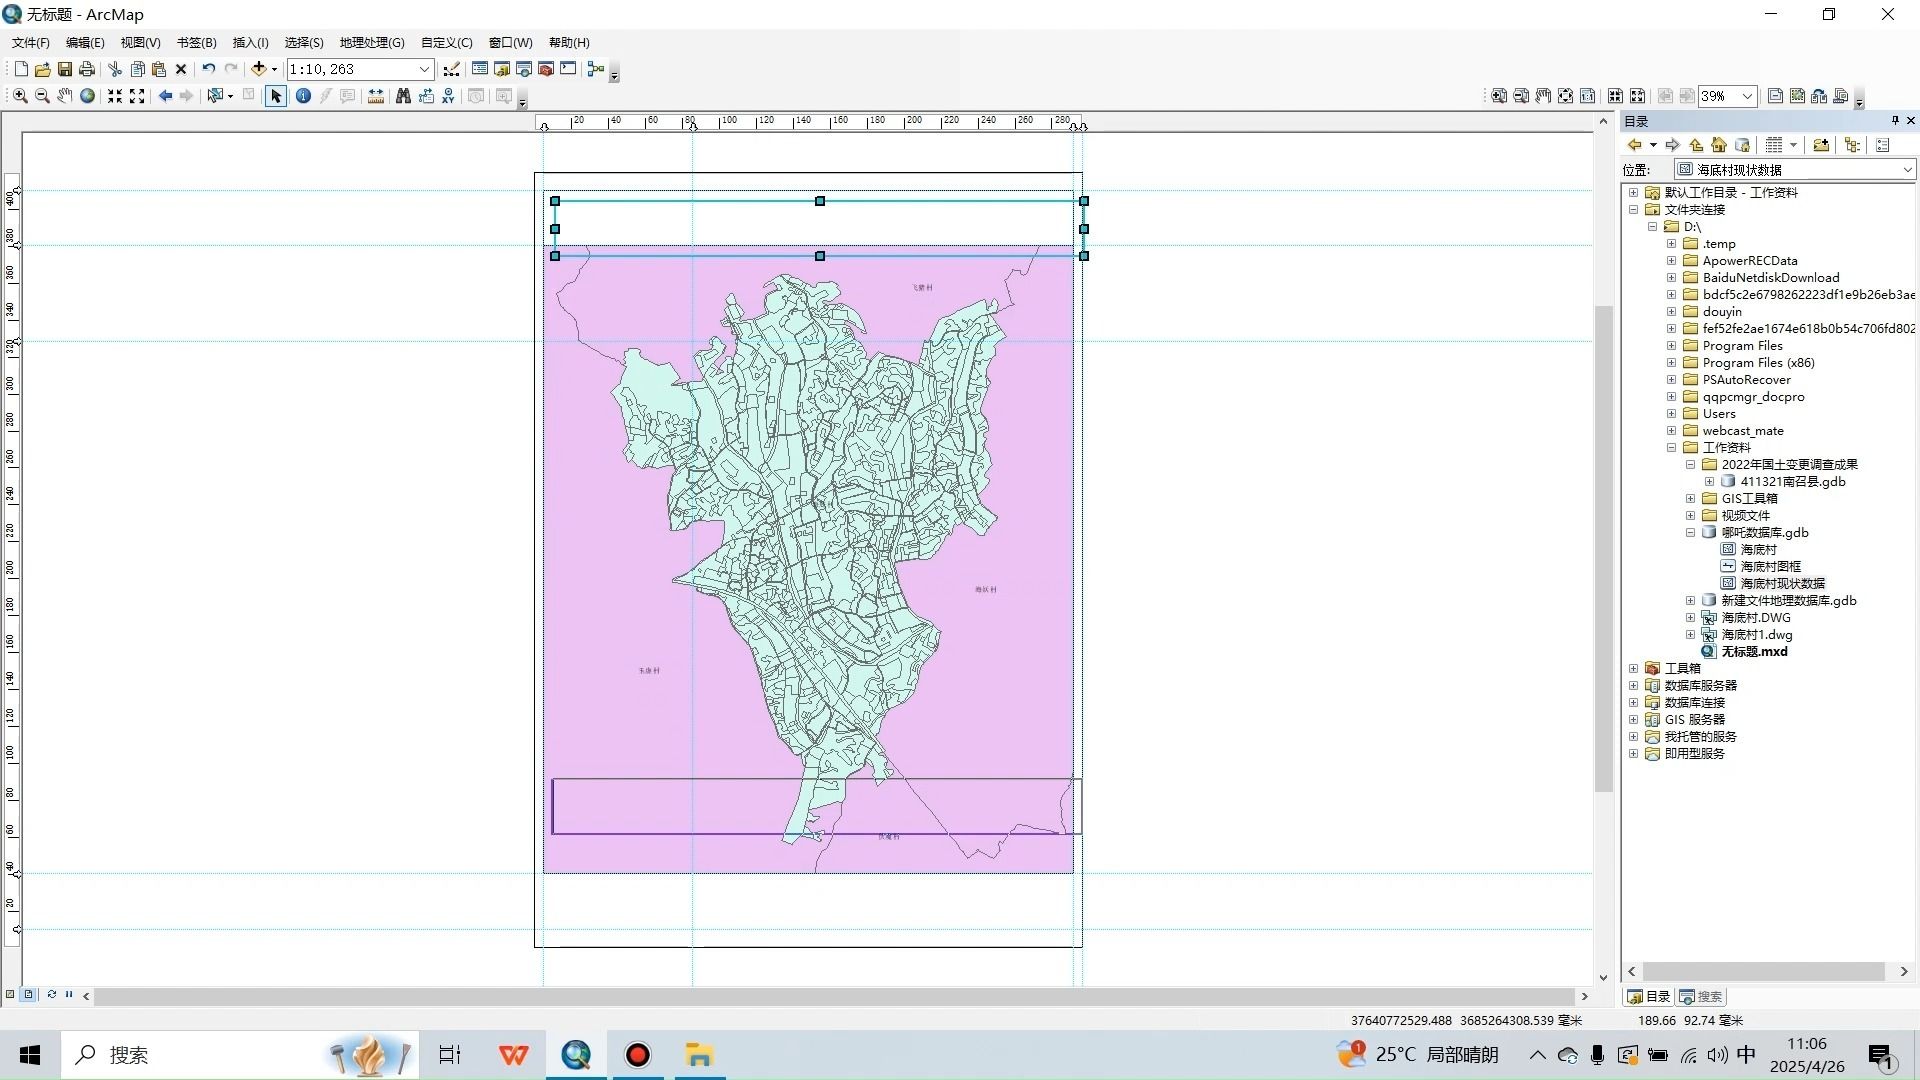Click Catalog options list icon
The width and height of the screenshot is (1920, 1080).
1883,145
